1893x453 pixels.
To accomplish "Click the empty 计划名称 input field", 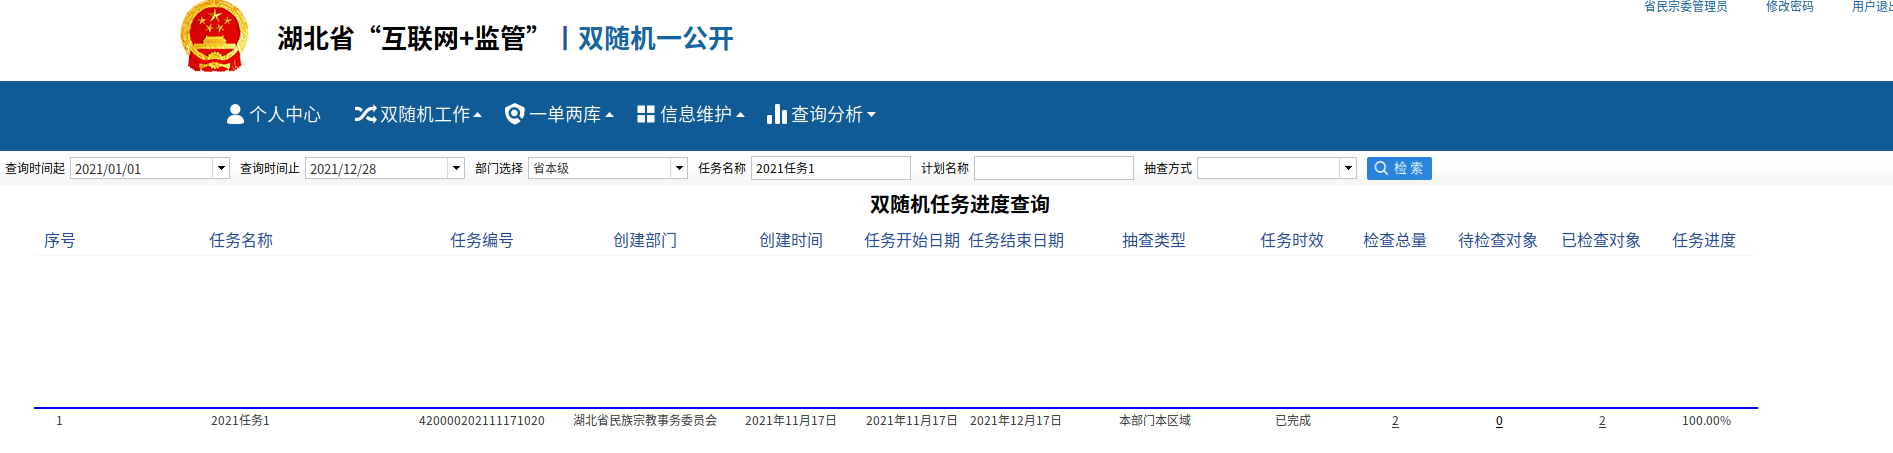I will 1053,168.
